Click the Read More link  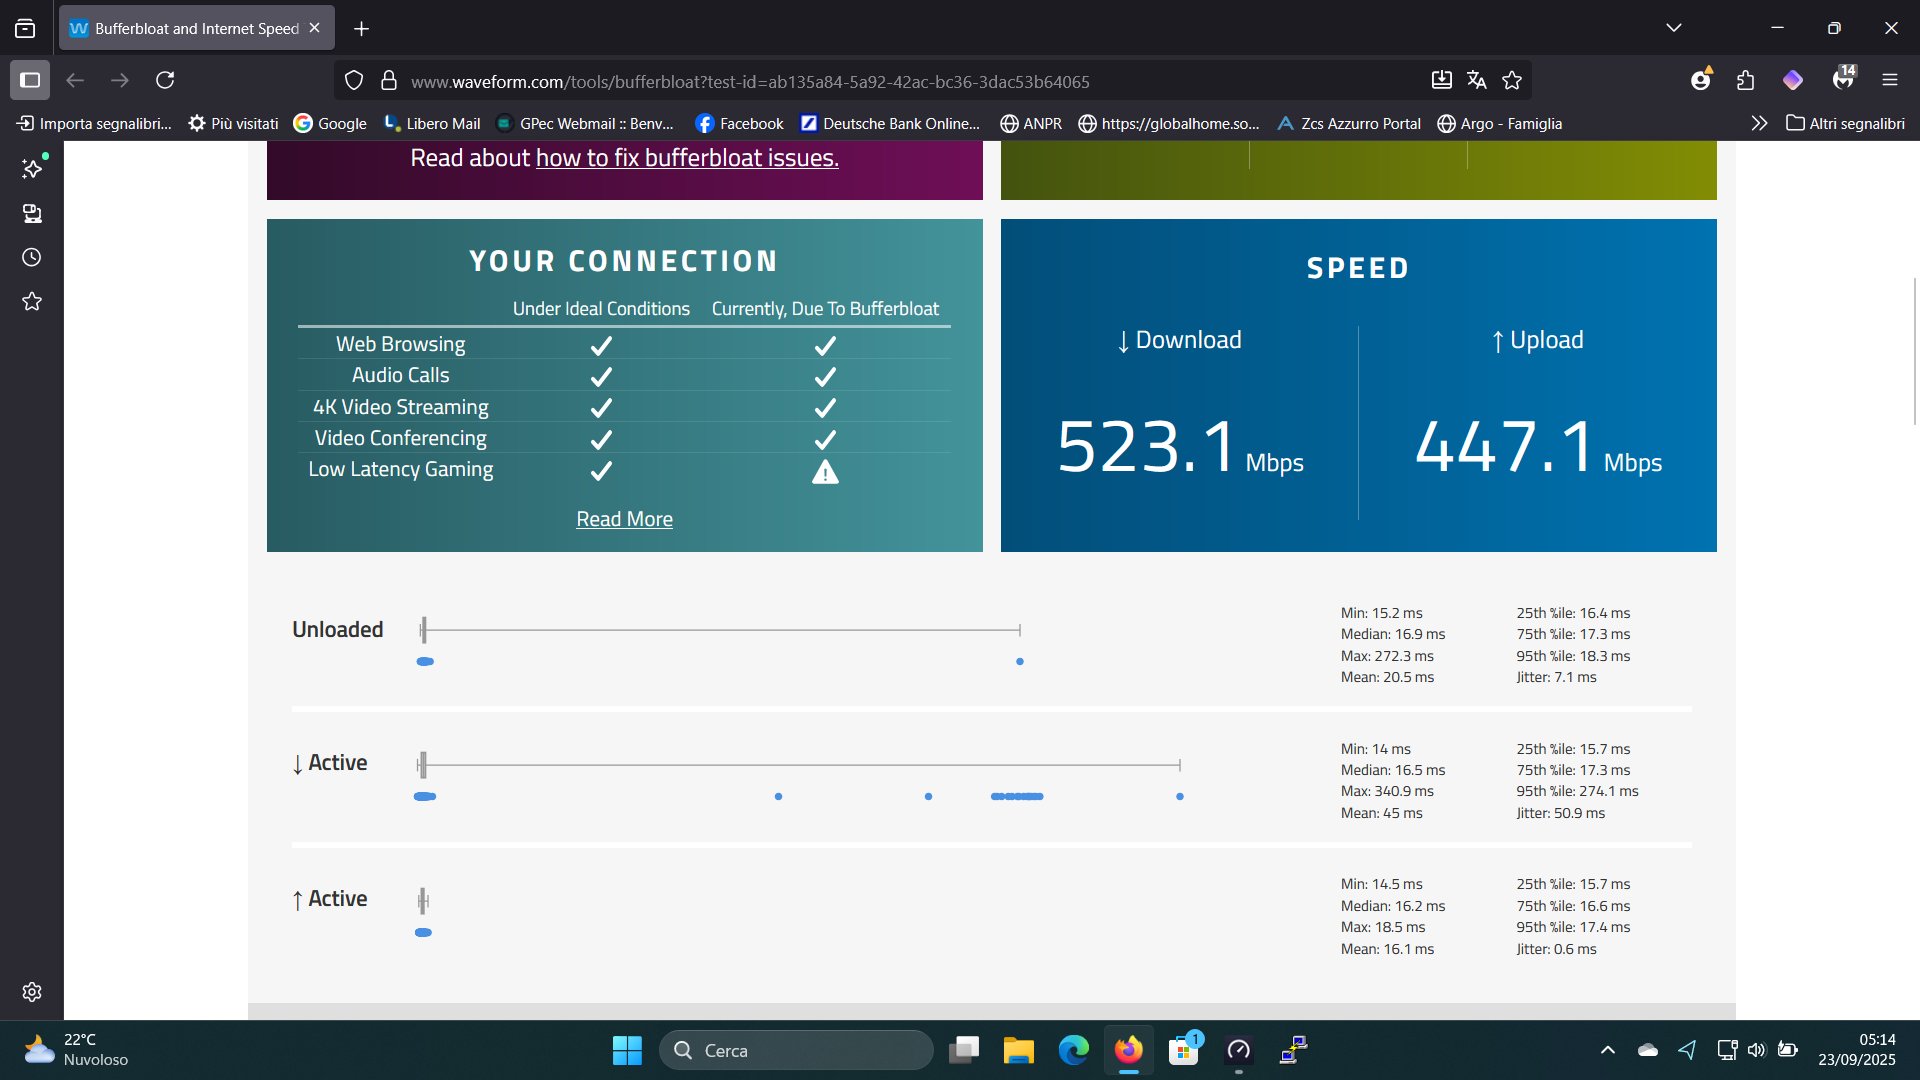point(624,519)
